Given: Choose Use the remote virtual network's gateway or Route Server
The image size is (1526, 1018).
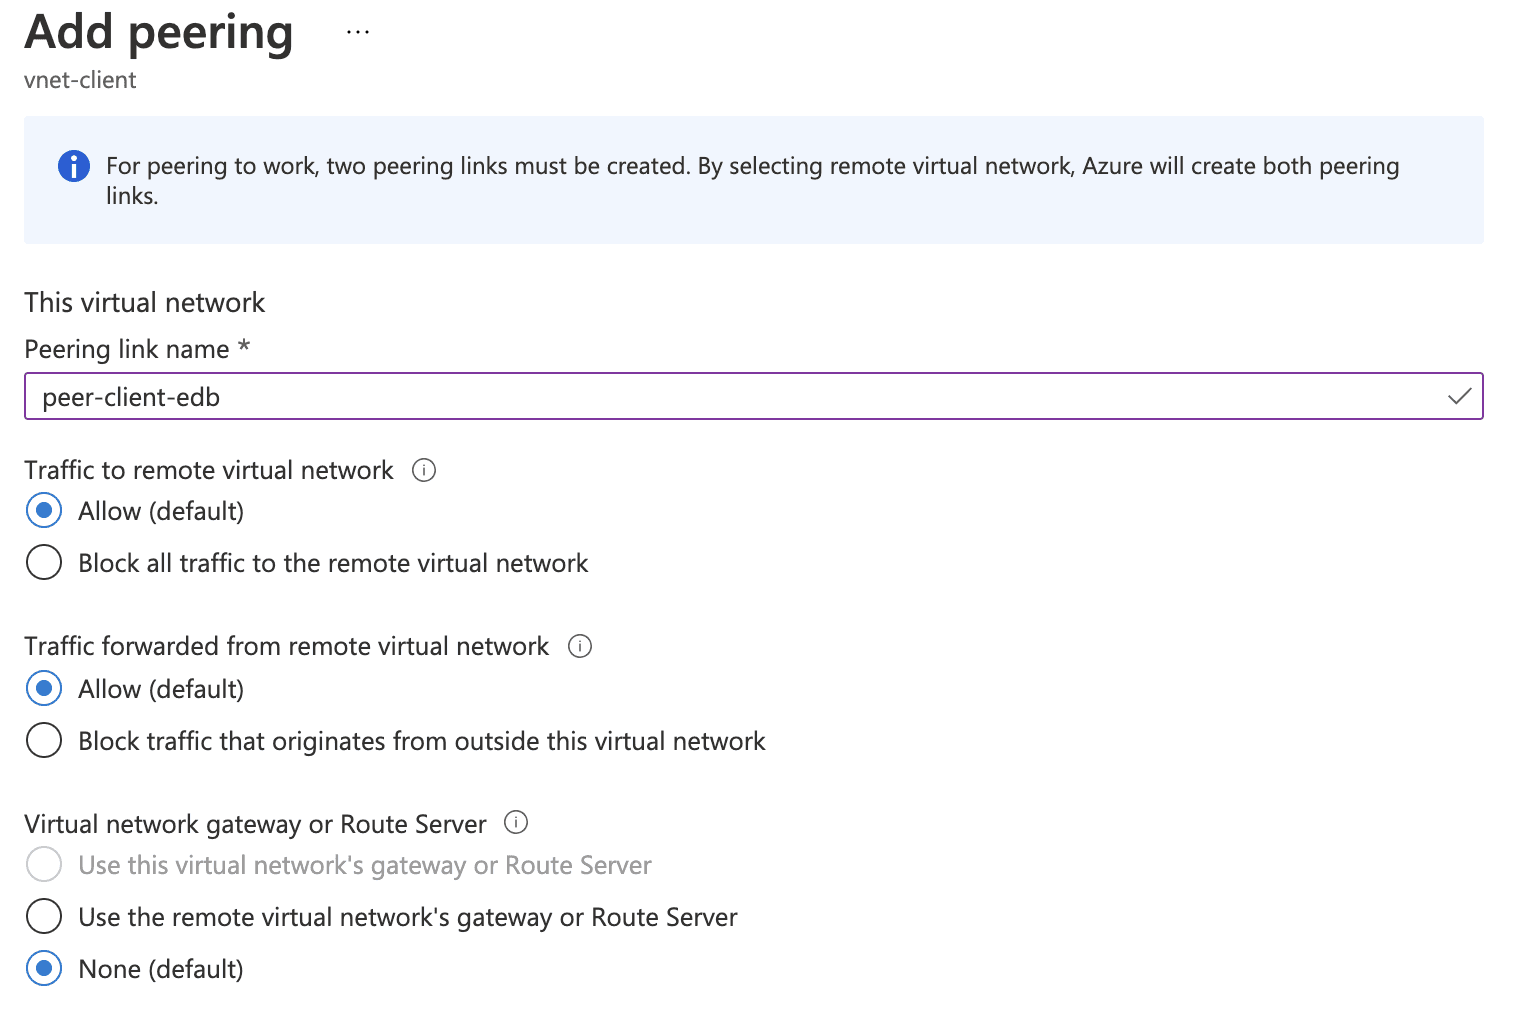Looking at the screenshot, I should [x=44, y=916].
